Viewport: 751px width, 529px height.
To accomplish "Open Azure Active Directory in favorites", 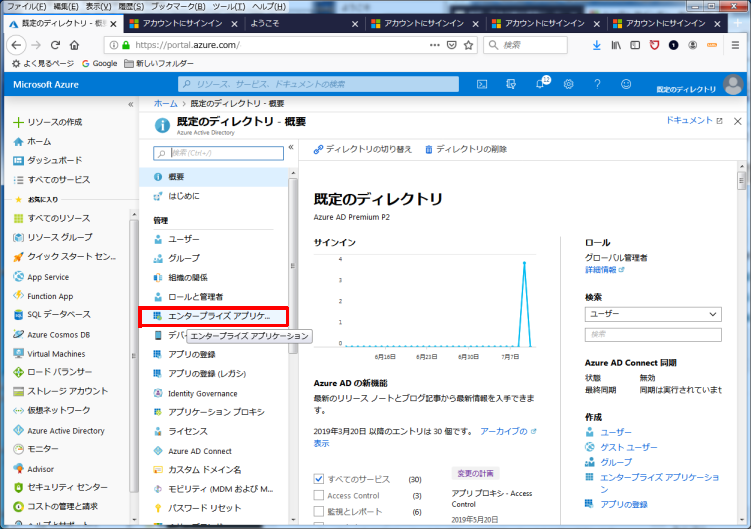I will coord(59,430).
